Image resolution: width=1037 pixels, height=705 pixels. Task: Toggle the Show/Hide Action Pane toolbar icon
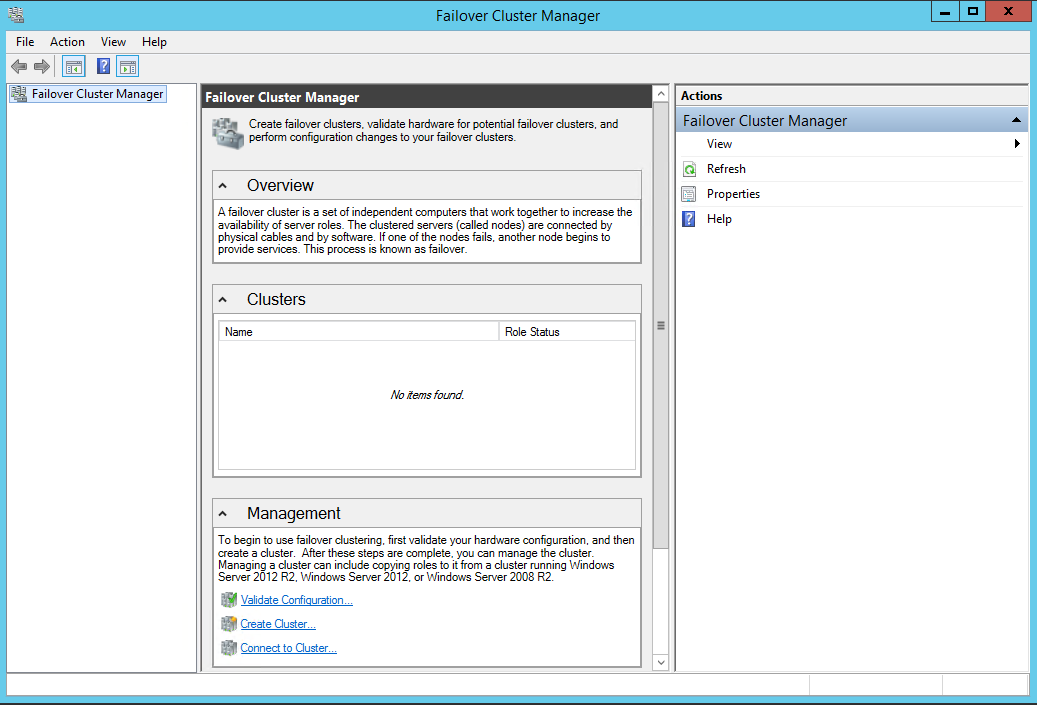pyautogui.click(x=128, y=67)
